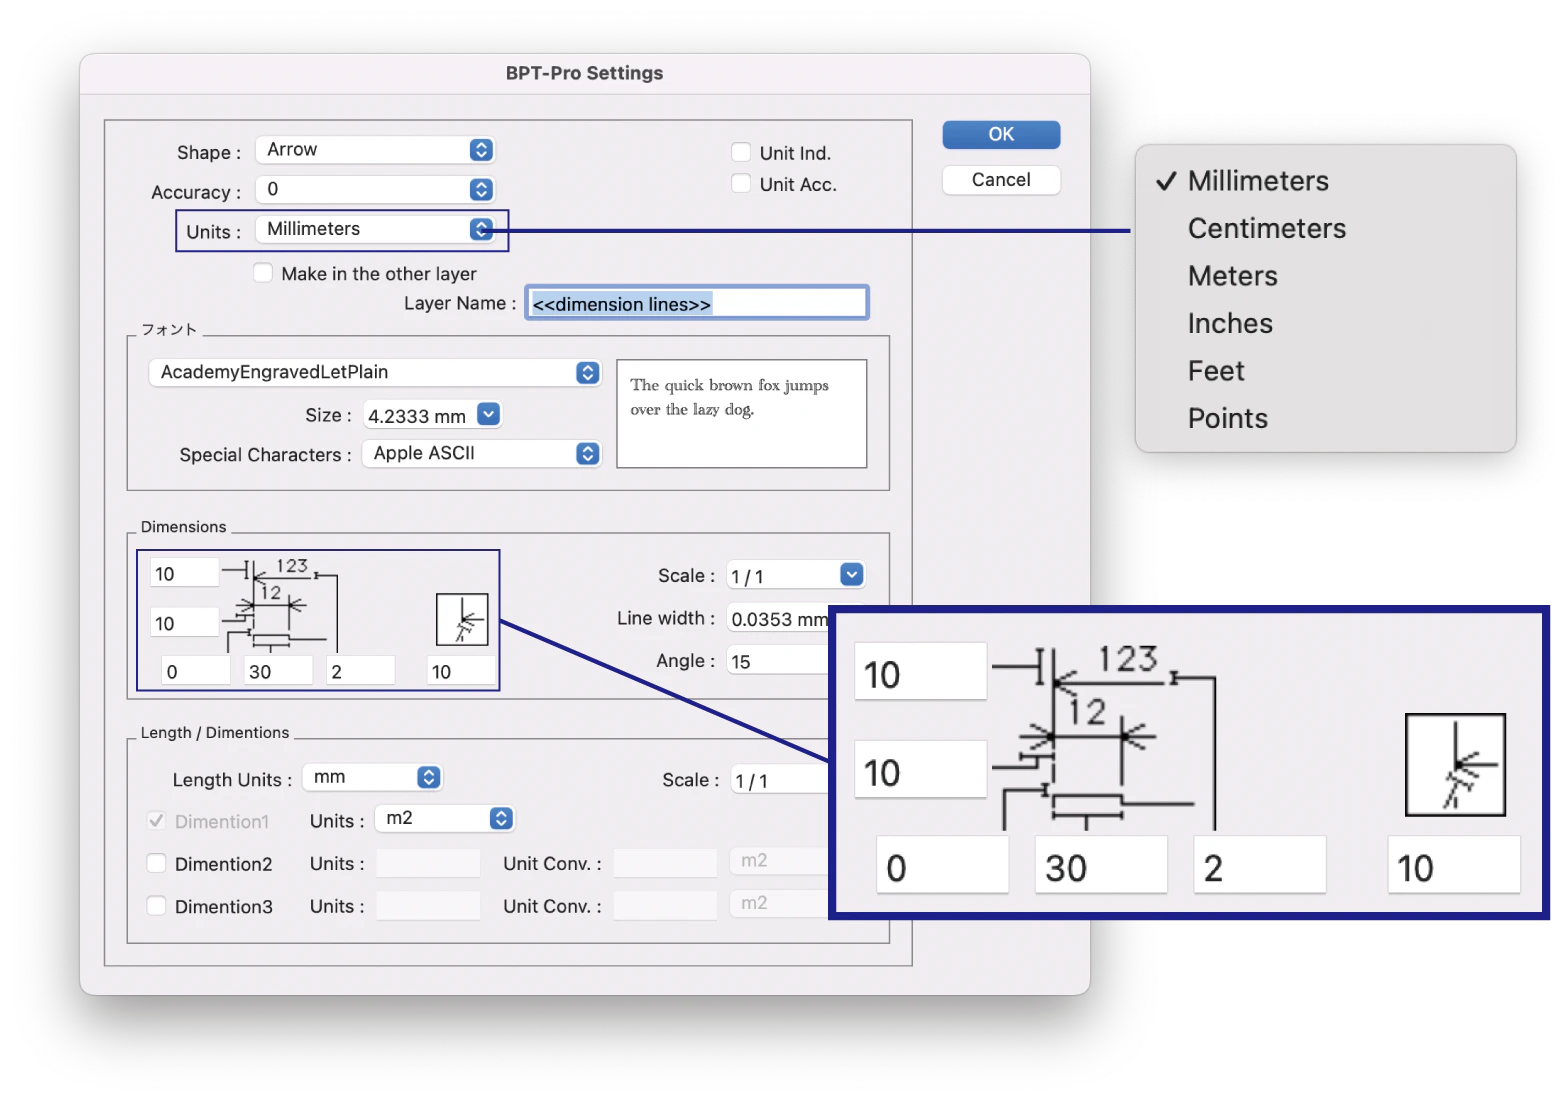Open the Units dropdown set to Millimeters

(x=380, y=229)
